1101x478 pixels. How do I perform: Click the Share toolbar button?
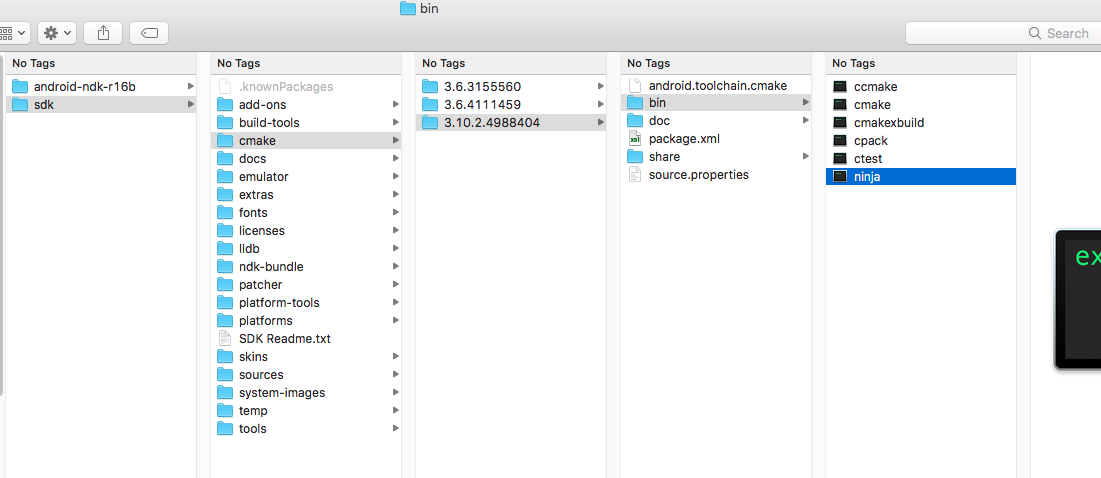(103, 33)
